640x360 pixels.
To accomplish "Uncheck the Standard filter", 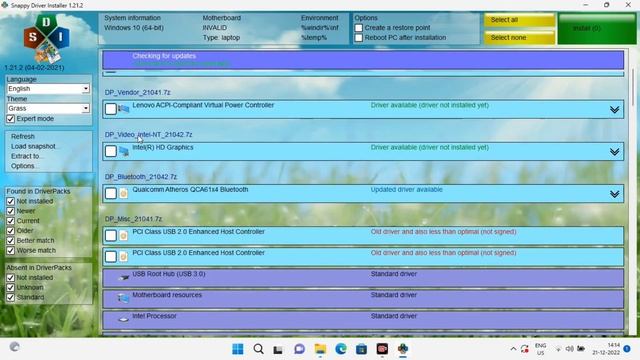I will (11, 297).
